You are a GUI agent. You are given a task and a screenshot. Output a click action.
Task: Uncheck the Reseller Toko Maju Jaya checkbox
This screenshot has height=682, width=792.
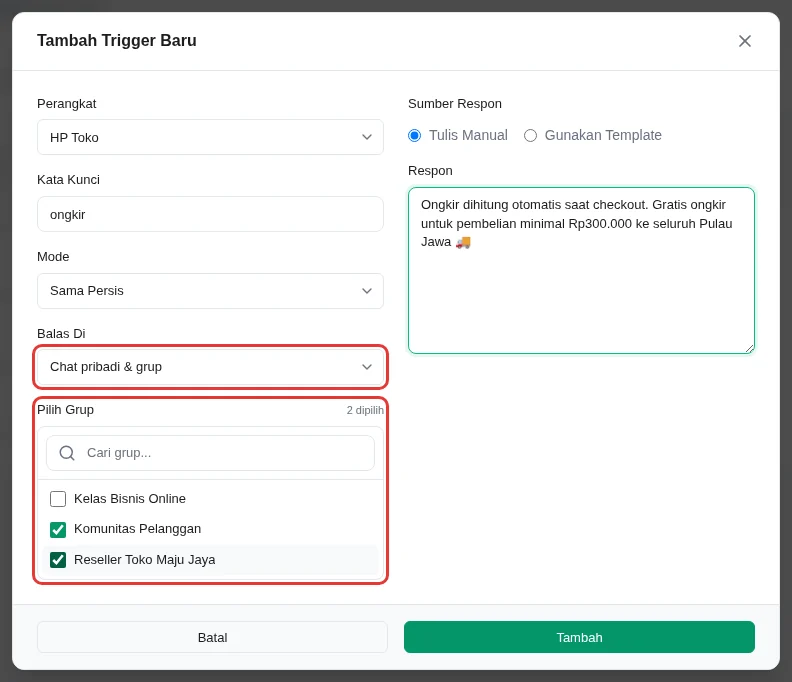tap(58, 560)
